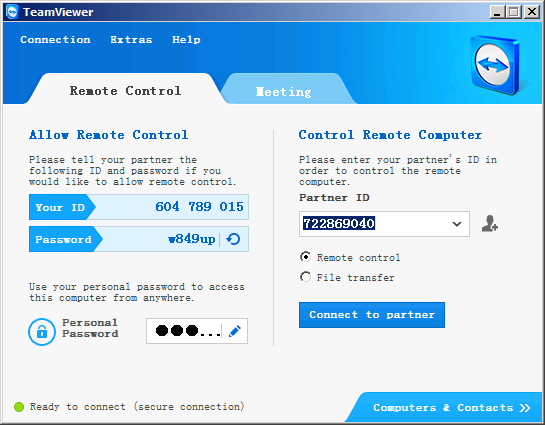Click the double chevron on Computers & Contacts
This screenshot has height=425, width=545.
[x=525, y=408]
